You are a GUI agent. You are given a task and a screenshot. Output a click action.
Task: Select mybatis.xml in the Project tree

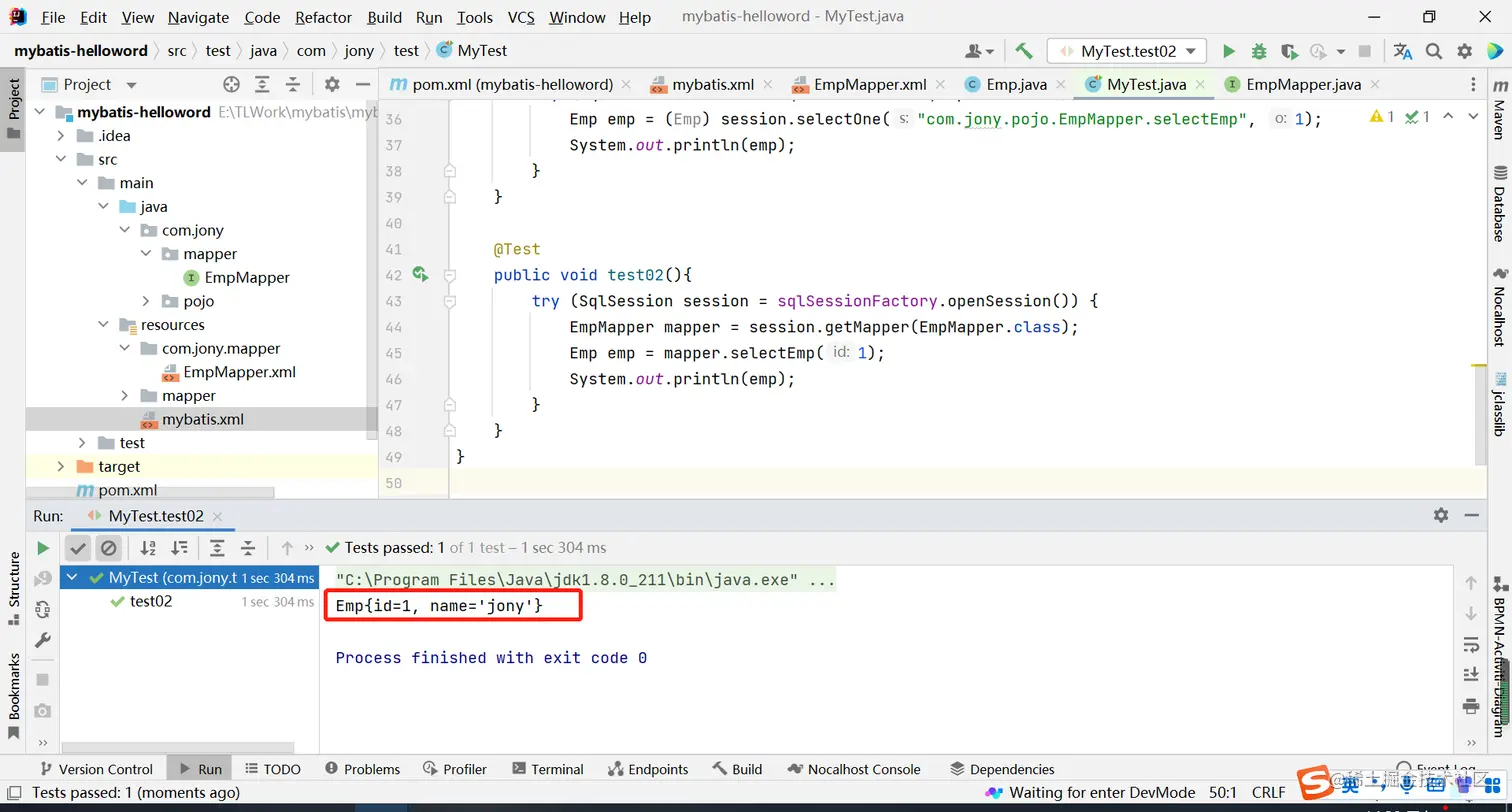(202, 420)
